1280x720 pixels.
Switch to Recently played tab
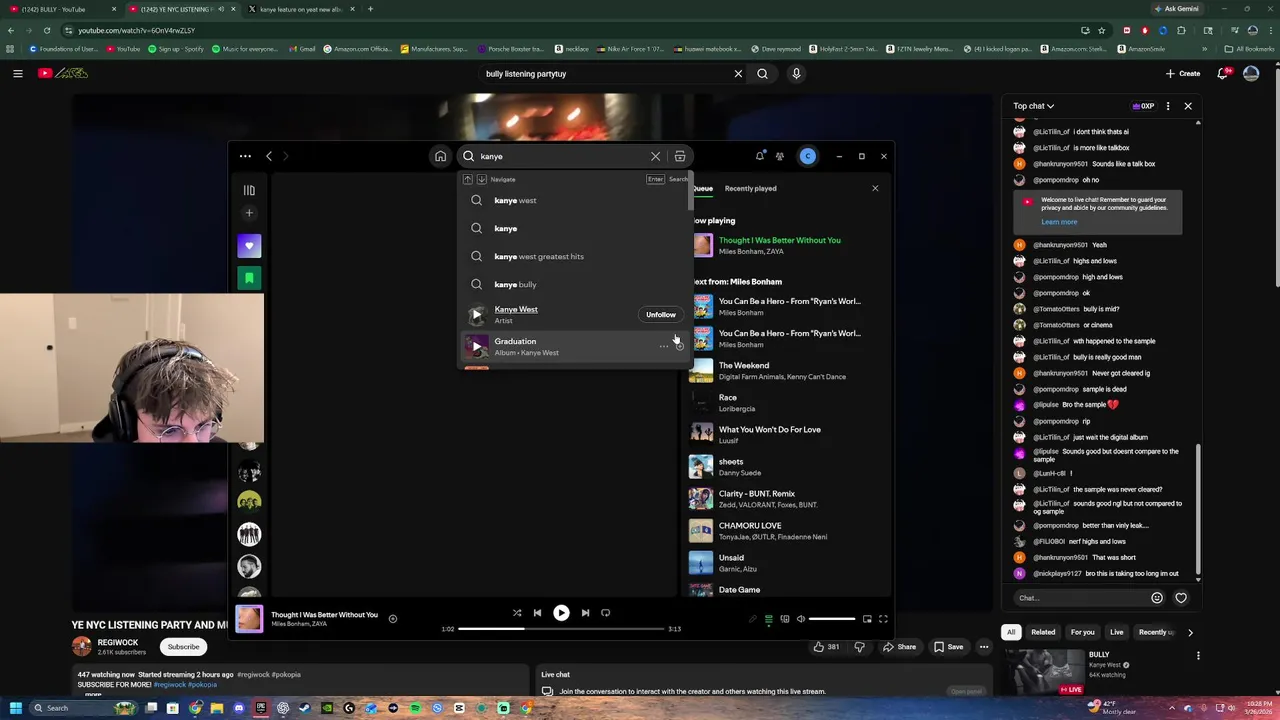[x=750, y=188]
